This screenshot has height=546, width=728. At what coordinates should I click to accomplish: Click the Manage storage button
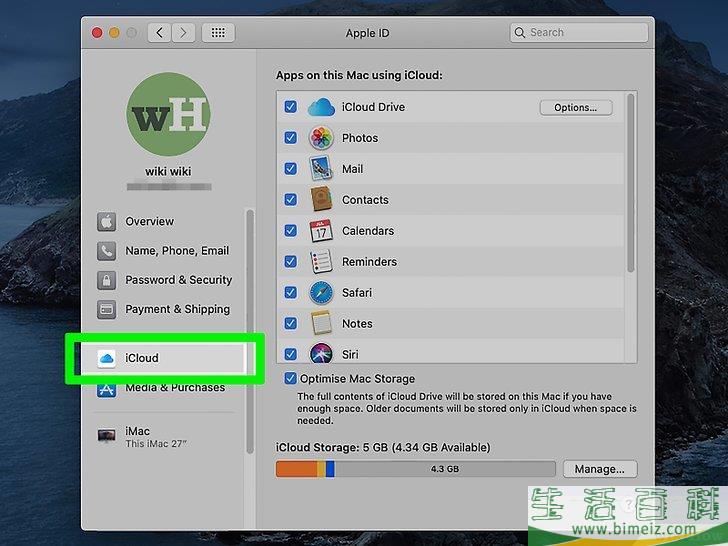pos(600,469)
